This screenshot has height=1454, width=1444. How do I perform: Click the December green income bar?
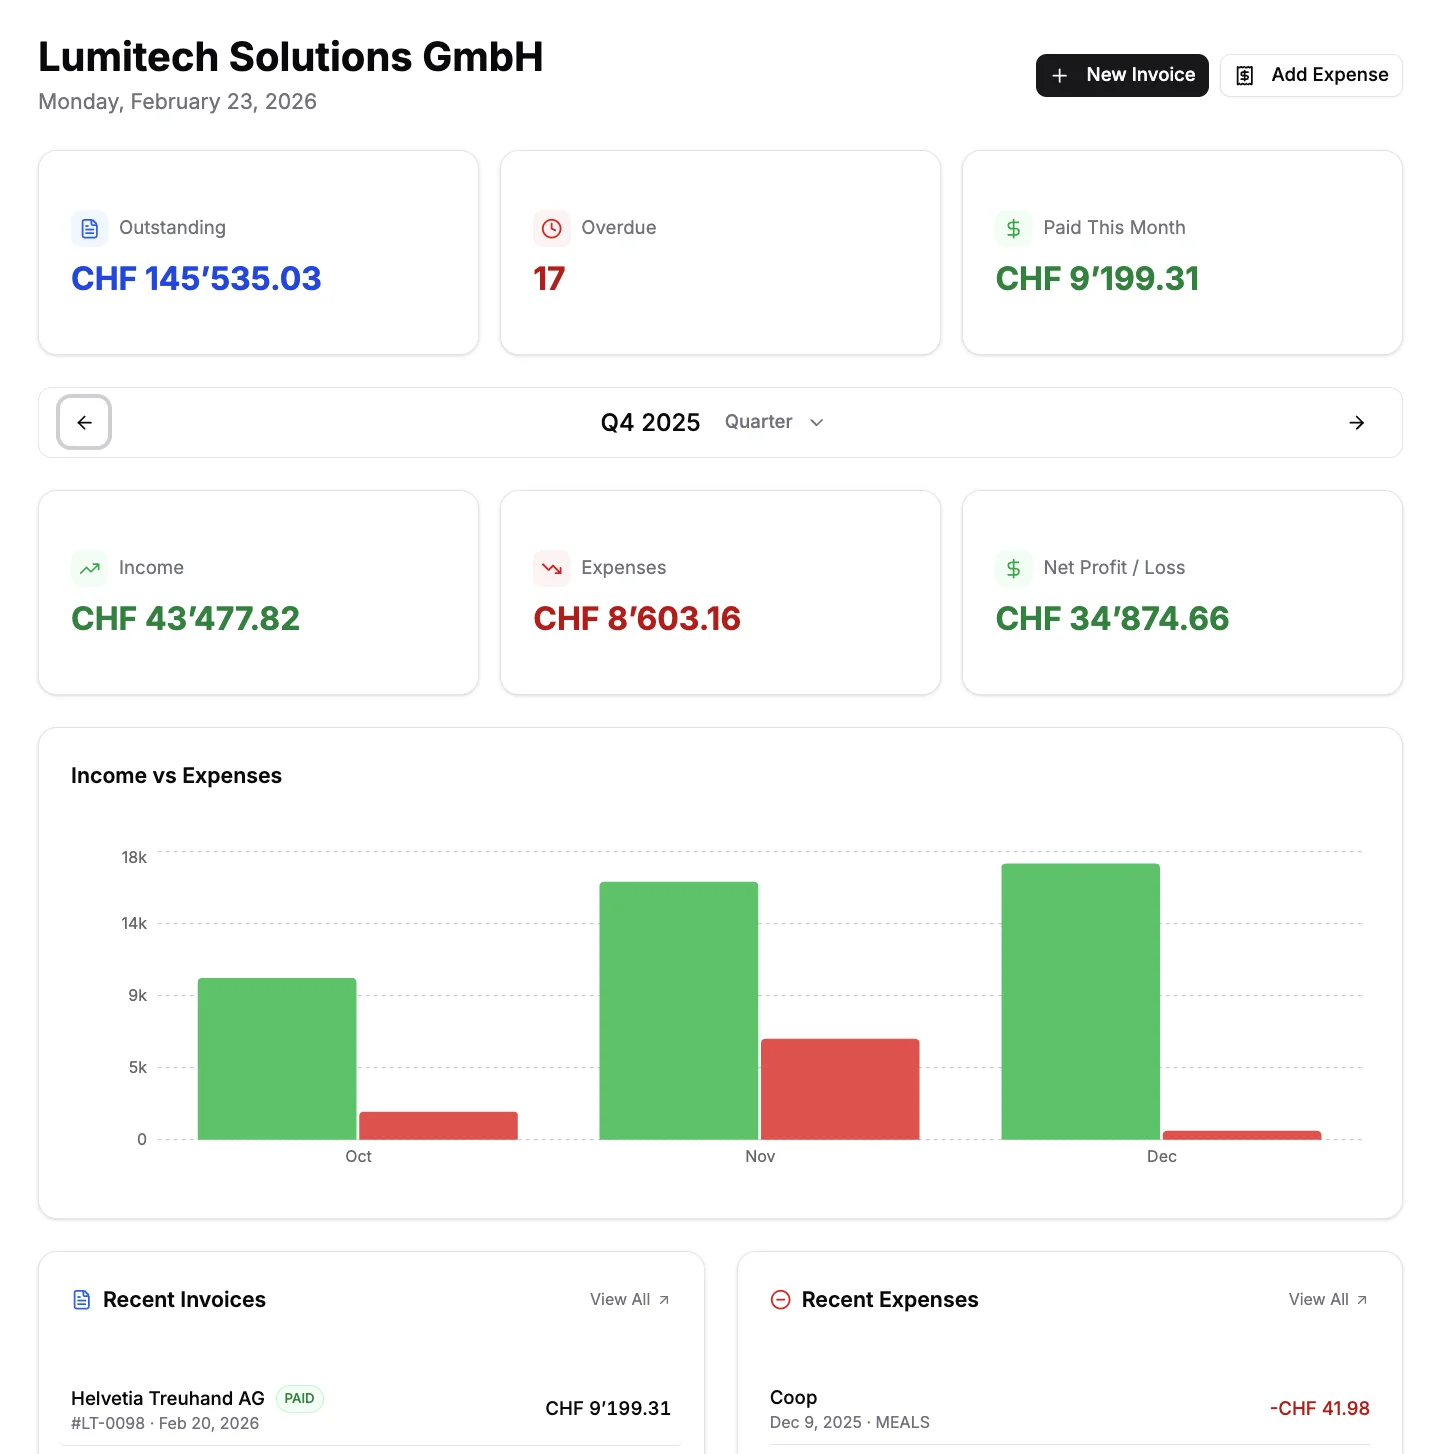coord(1080,1001)
